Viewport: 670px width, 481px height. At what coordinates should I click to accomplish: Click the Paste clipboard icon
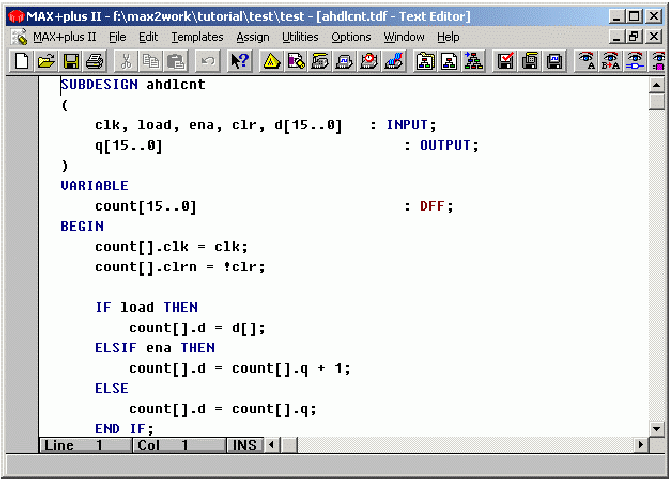pyautogui.click(x=175, y=62)
